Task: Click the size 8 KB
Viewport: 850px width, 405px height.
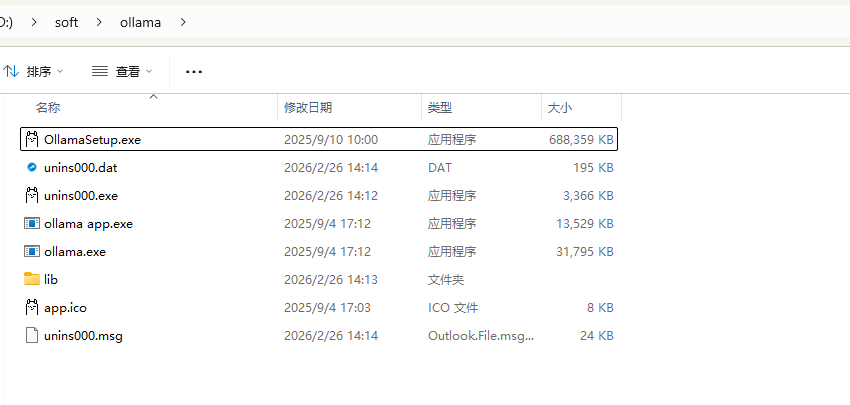Action: point(600,307)
